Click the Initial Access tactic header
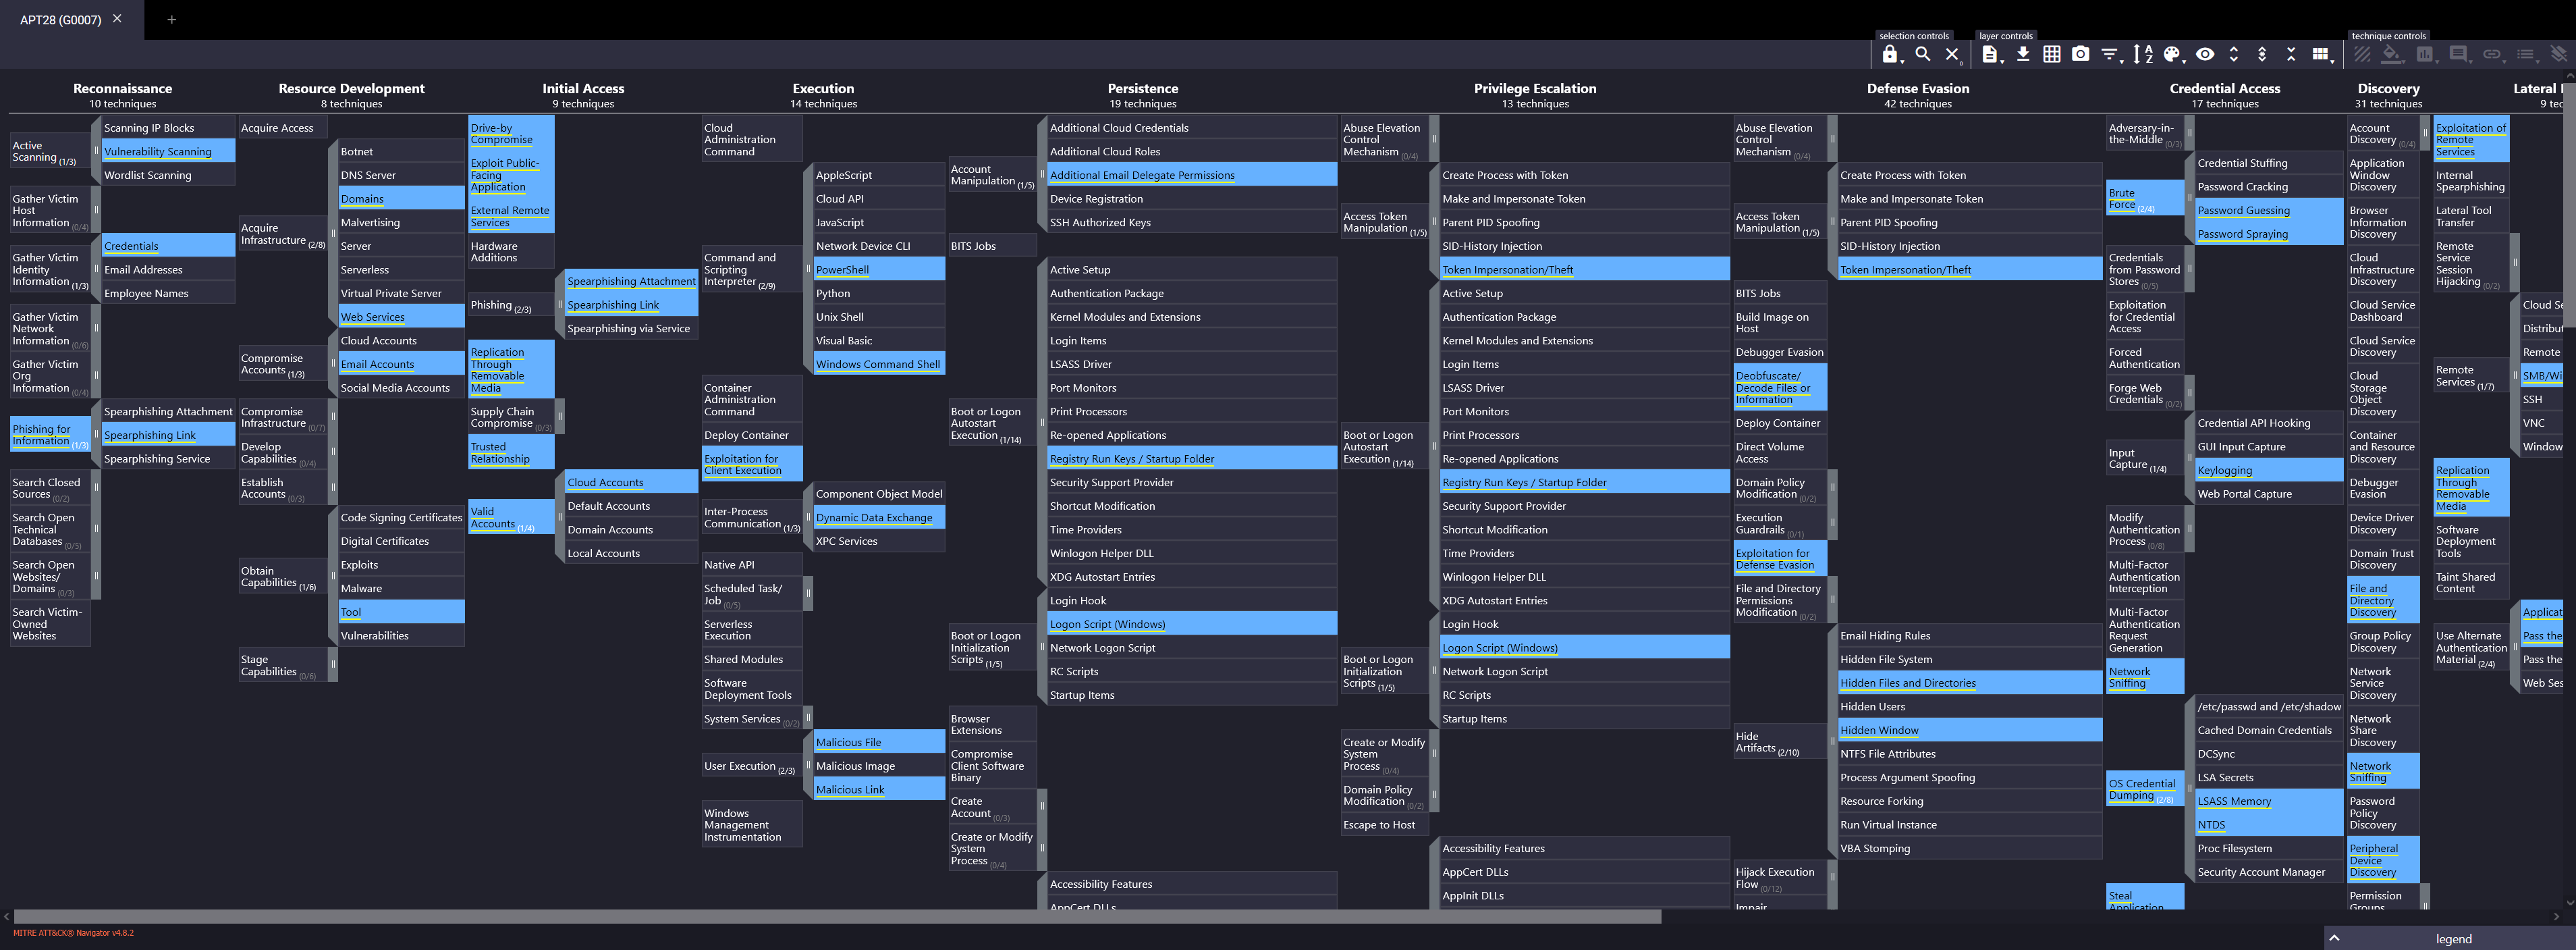This screenshot has height=950, width=2576. 583,88
